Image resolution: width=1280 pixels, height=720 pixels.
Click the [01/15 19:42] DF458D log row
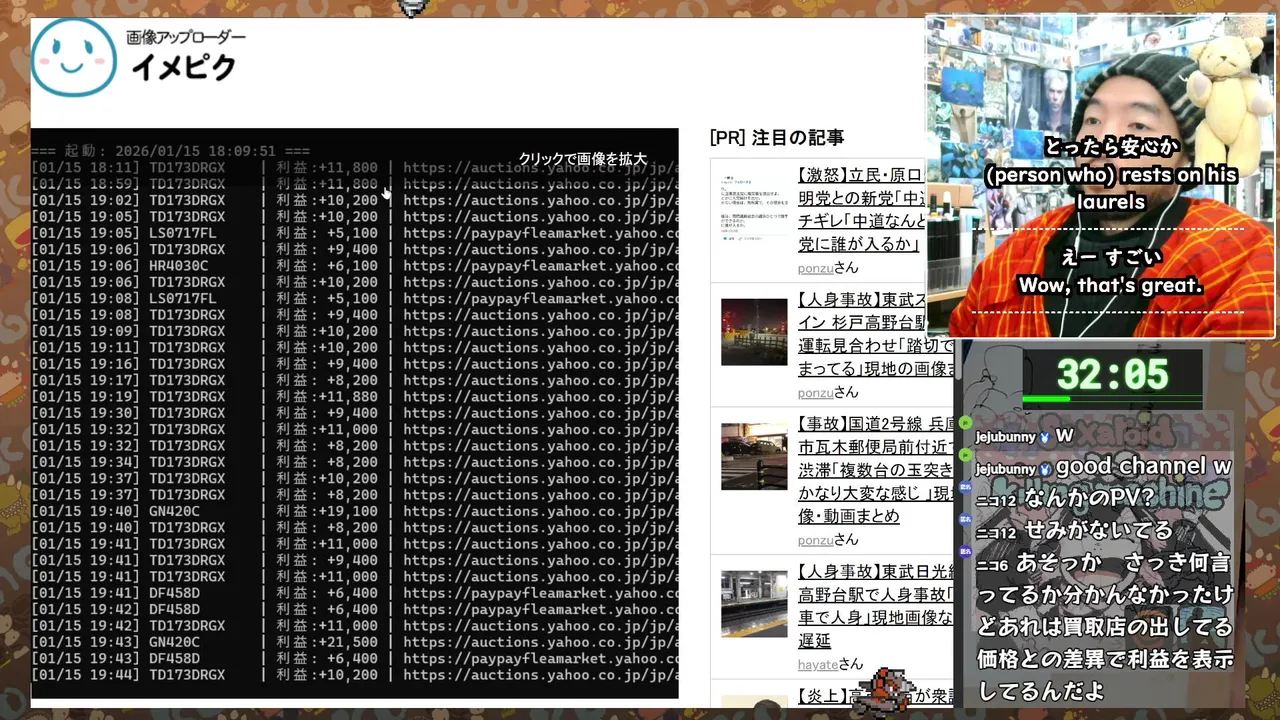354,610
